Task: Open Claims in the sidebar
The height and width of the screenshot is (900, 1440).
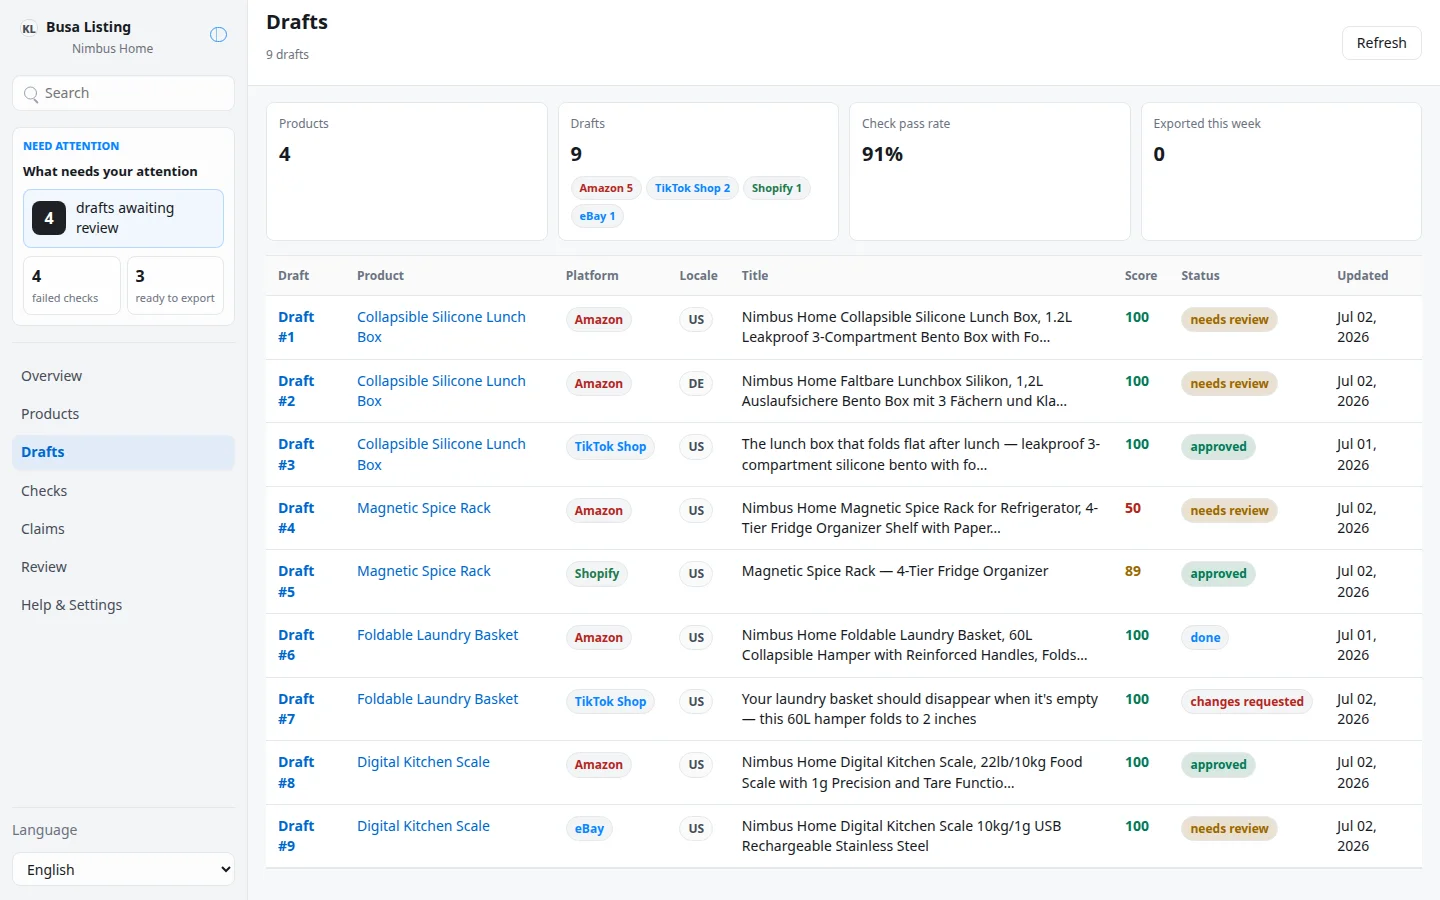Action: (x=123, y=529)
